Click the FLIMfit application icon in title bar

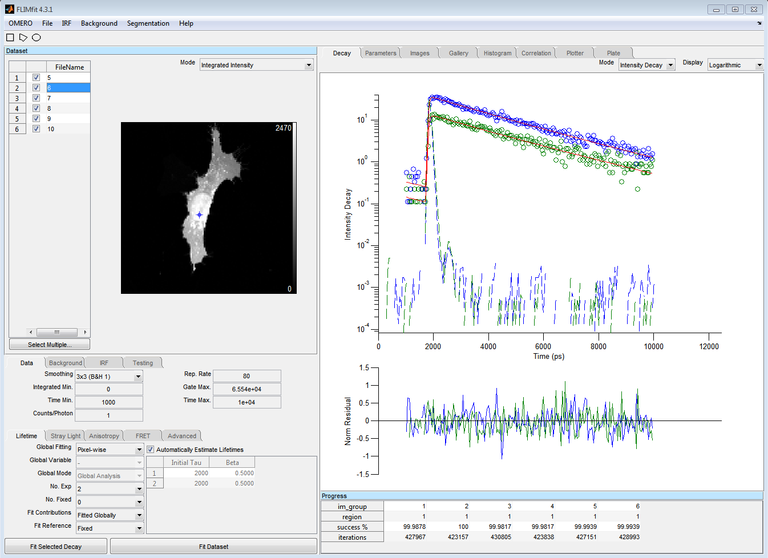pos(9,8)
